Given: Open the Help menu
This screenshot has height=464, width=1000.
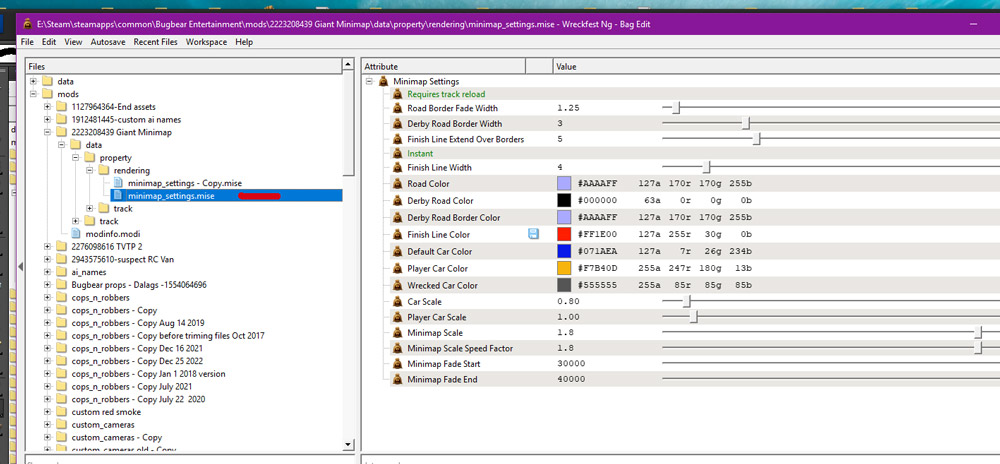Looking at the screenshot, I should [x=244, y=42].
